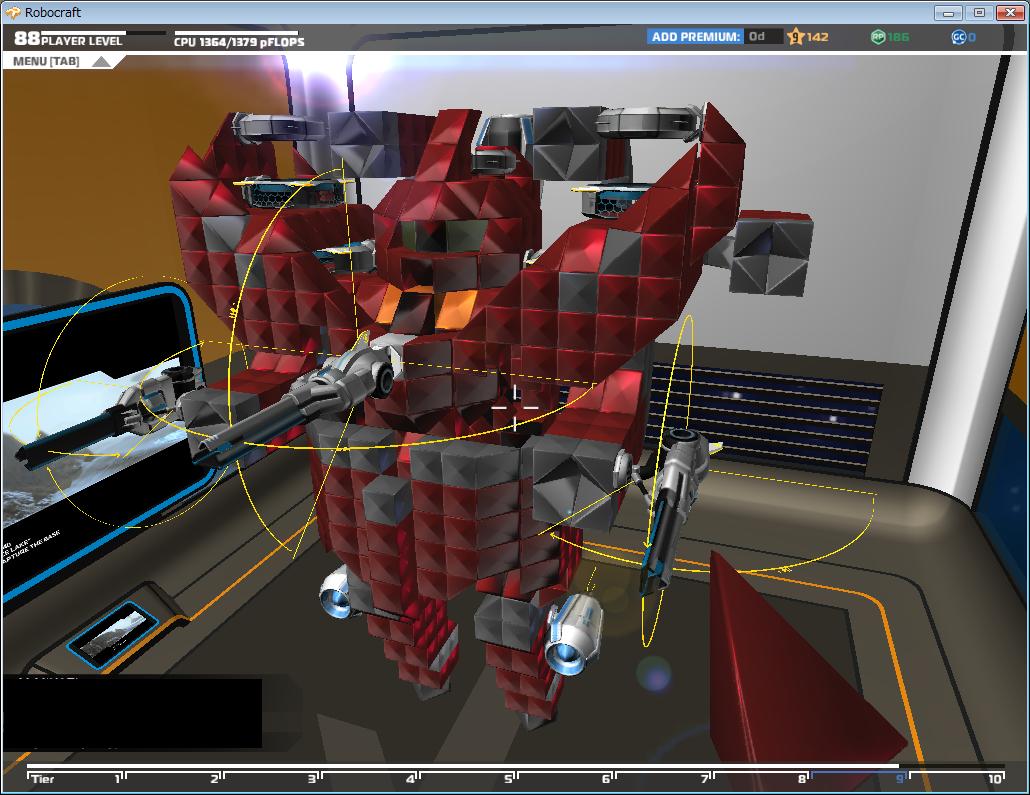Select the 88 player level indicator

[x=68, y=39]
